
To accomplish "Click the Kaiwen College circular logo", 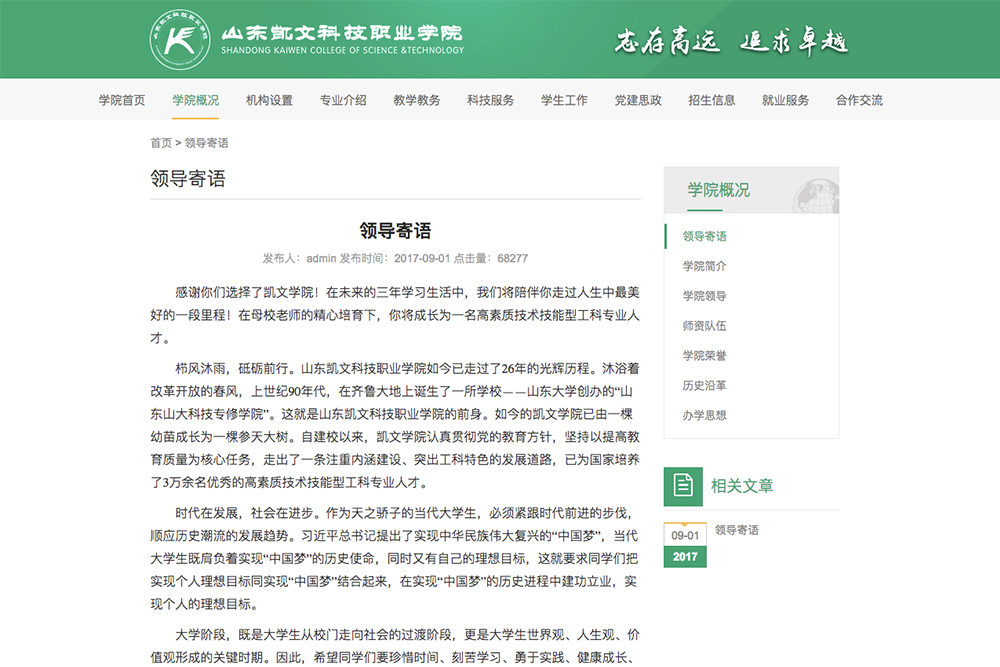I will tap(180, 39).
